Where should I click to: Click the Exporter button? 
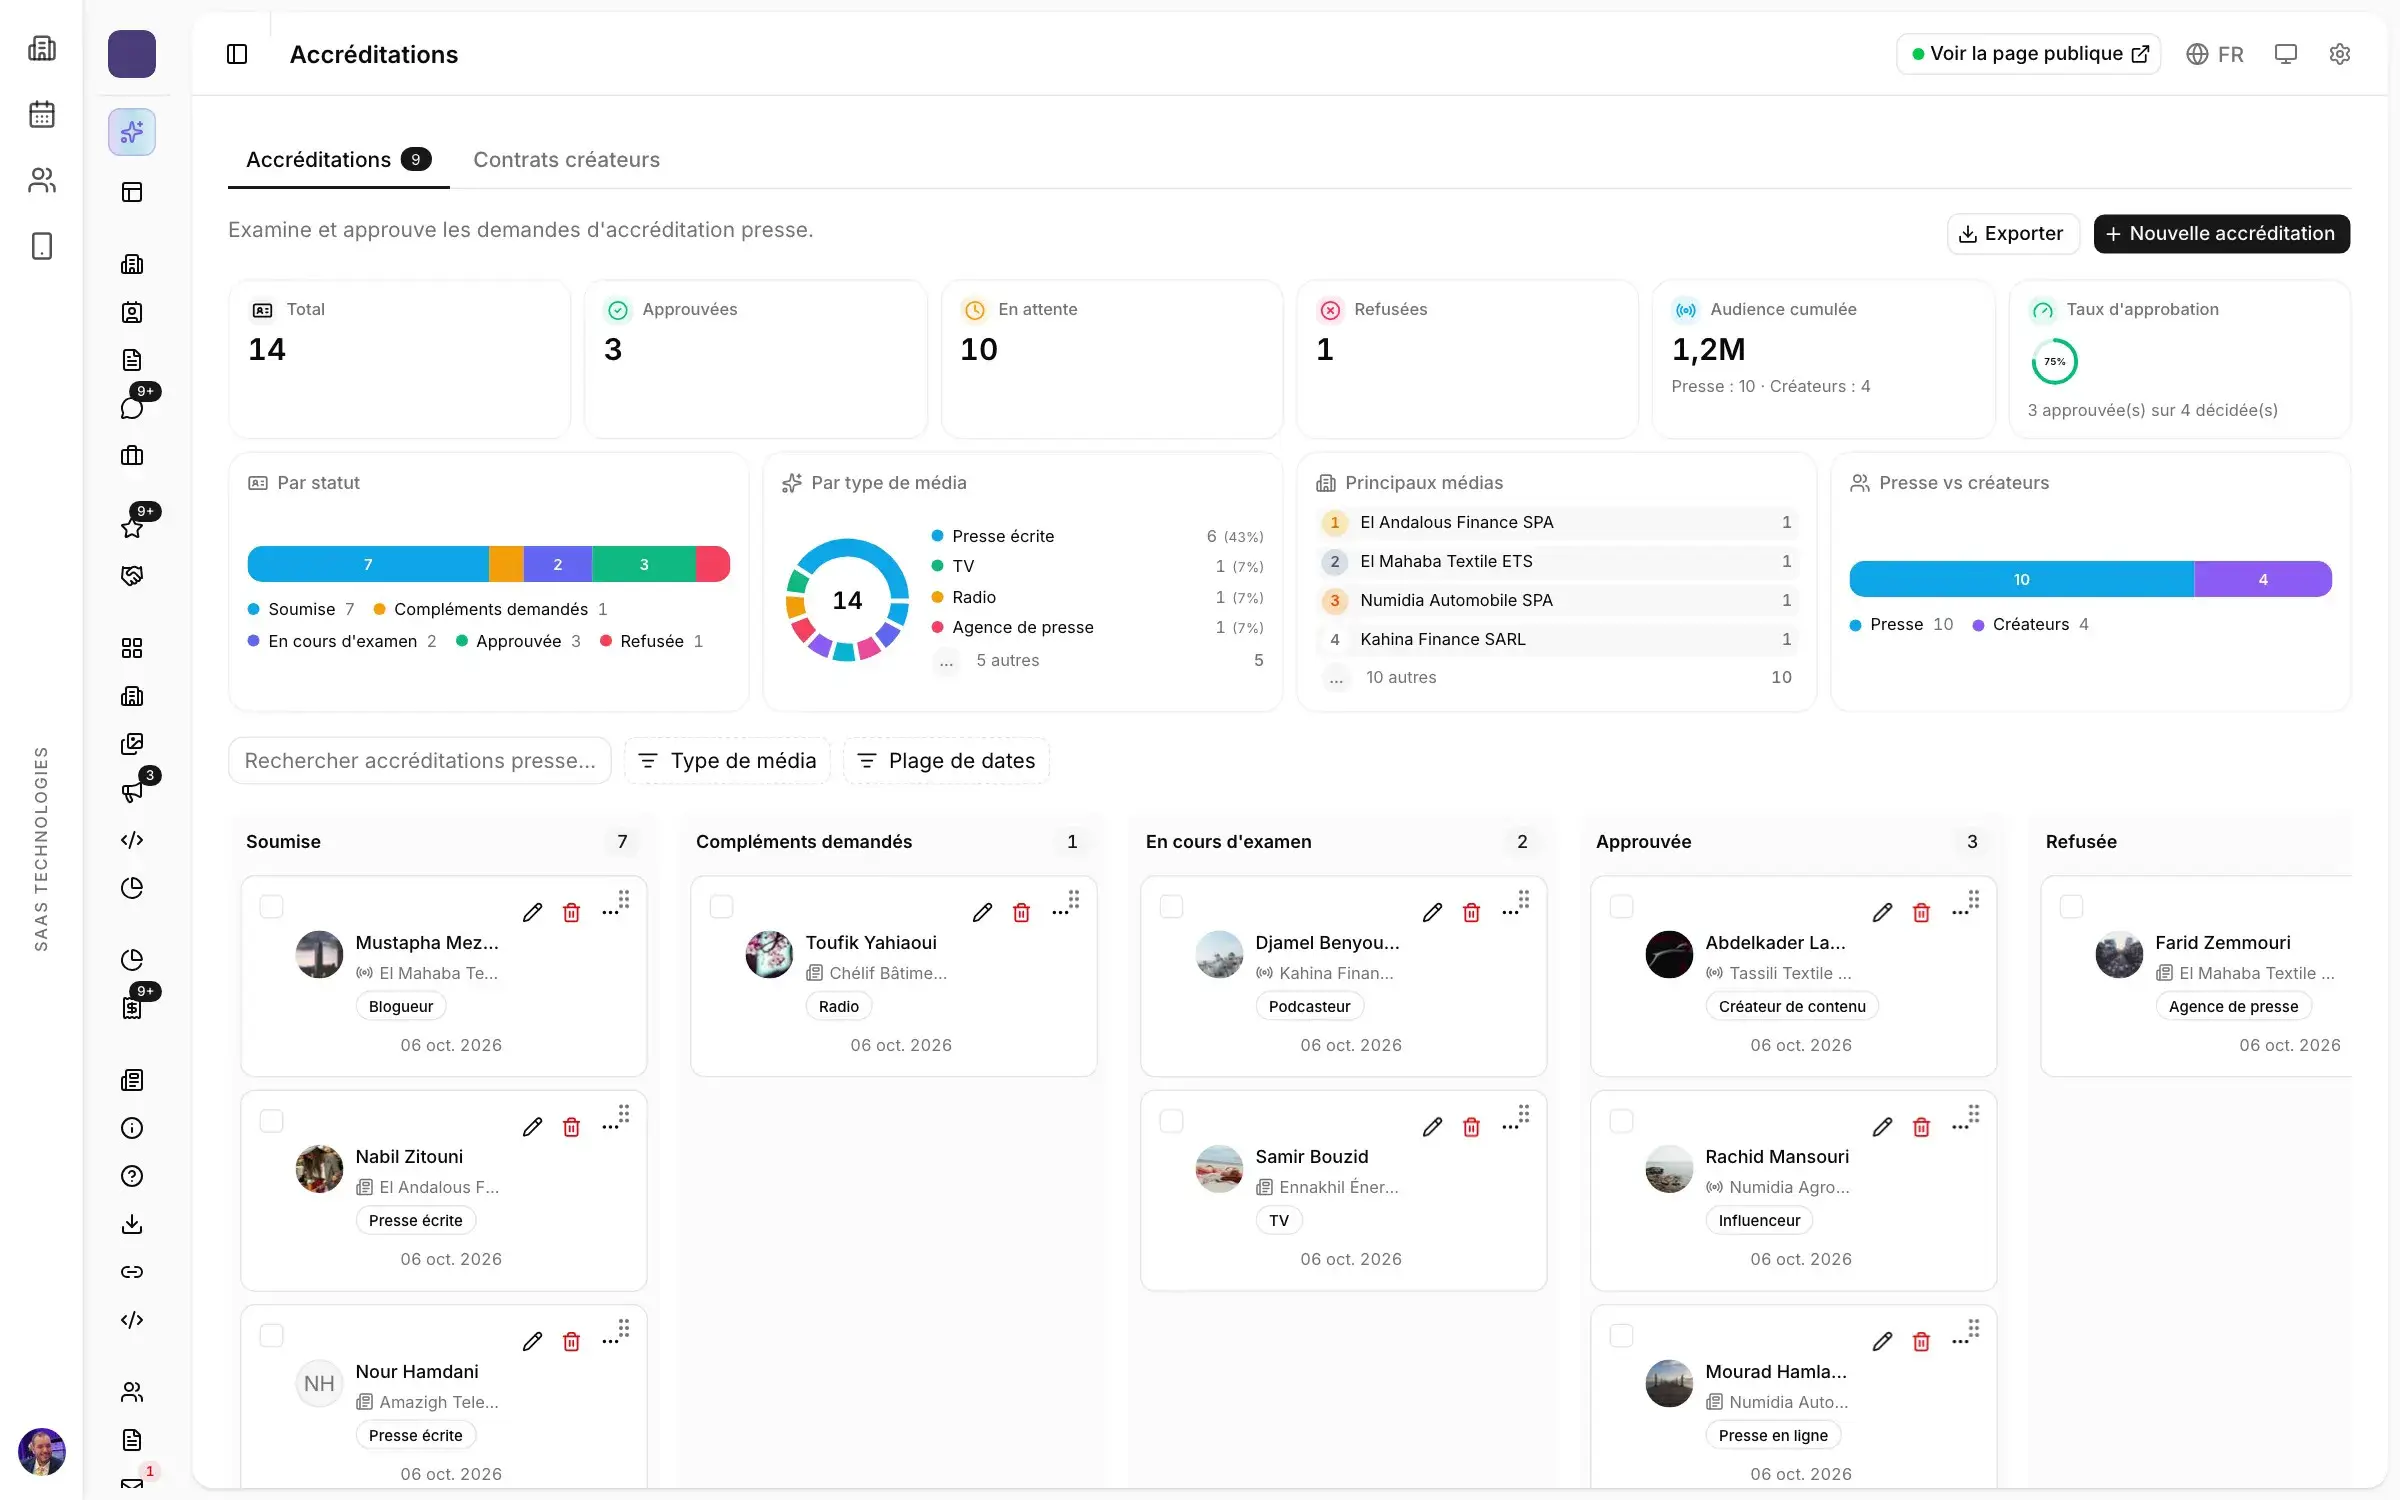(x=2012, y=234)
